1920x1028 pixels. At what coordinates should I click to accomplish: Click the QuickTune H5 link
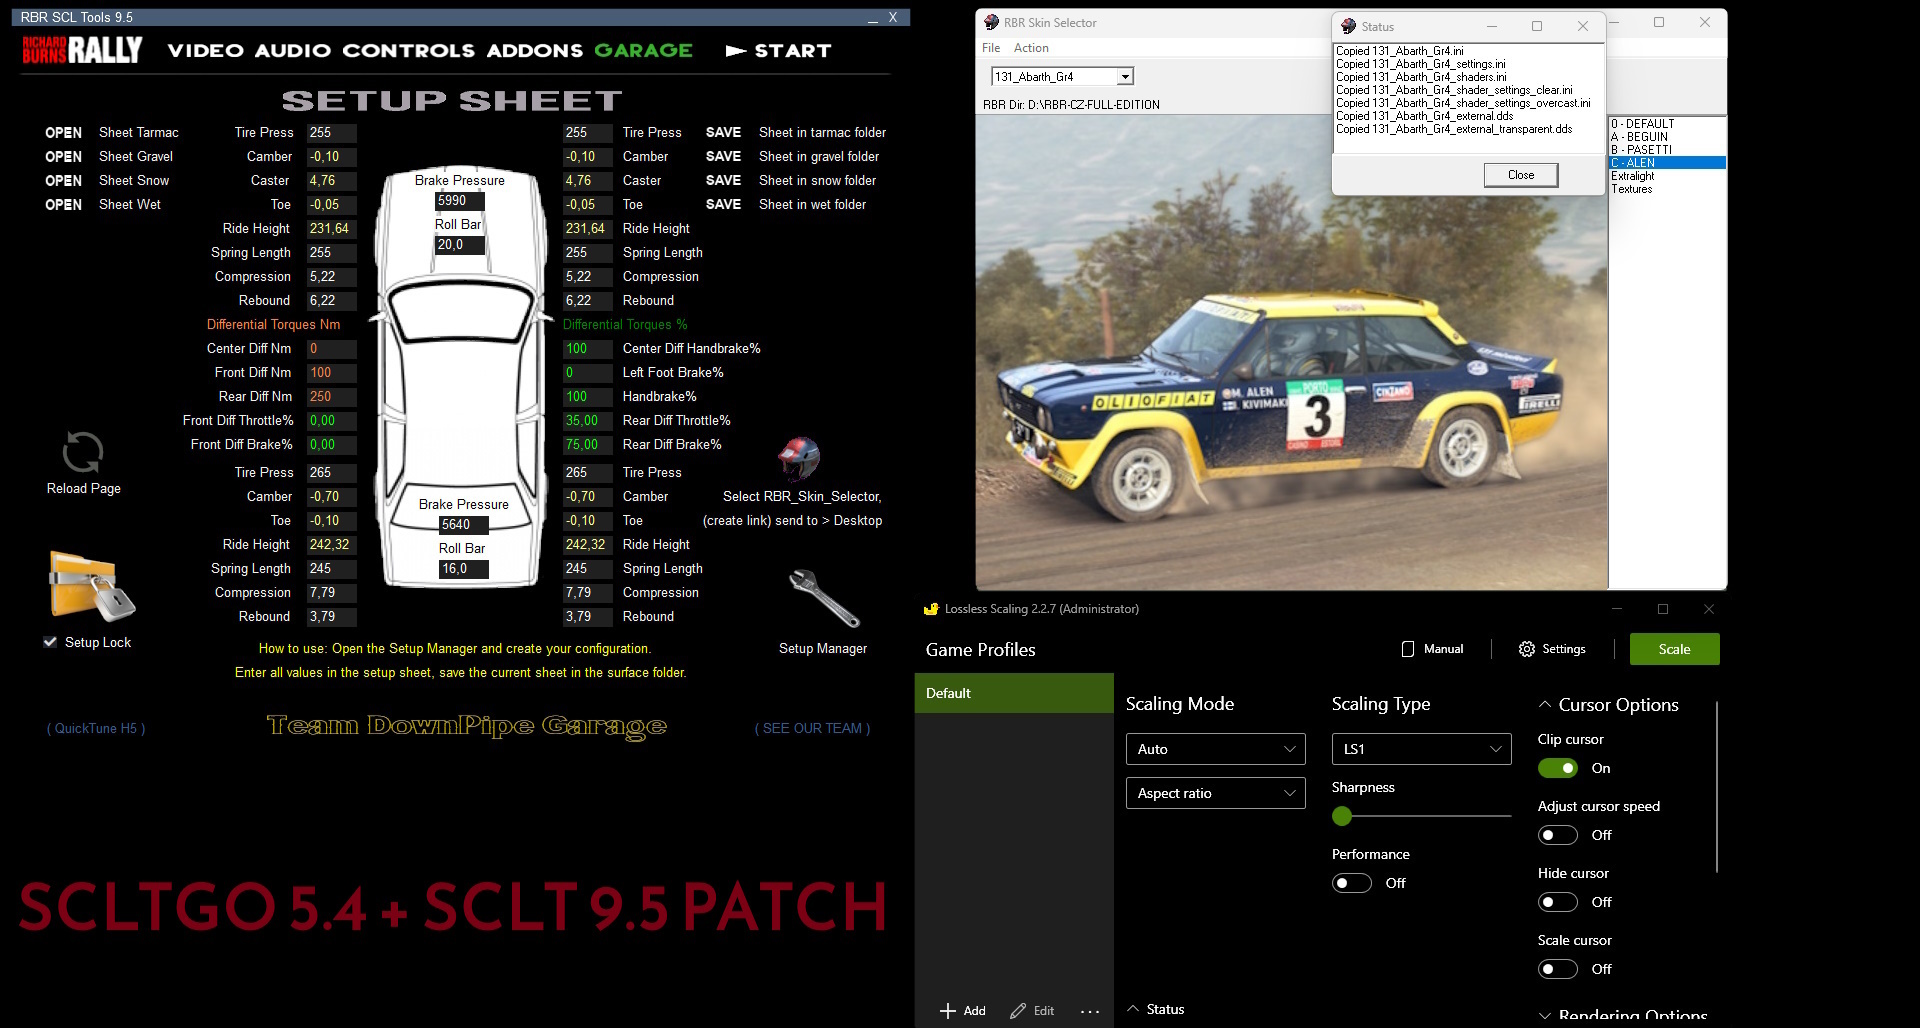click(x=96, y=728)
